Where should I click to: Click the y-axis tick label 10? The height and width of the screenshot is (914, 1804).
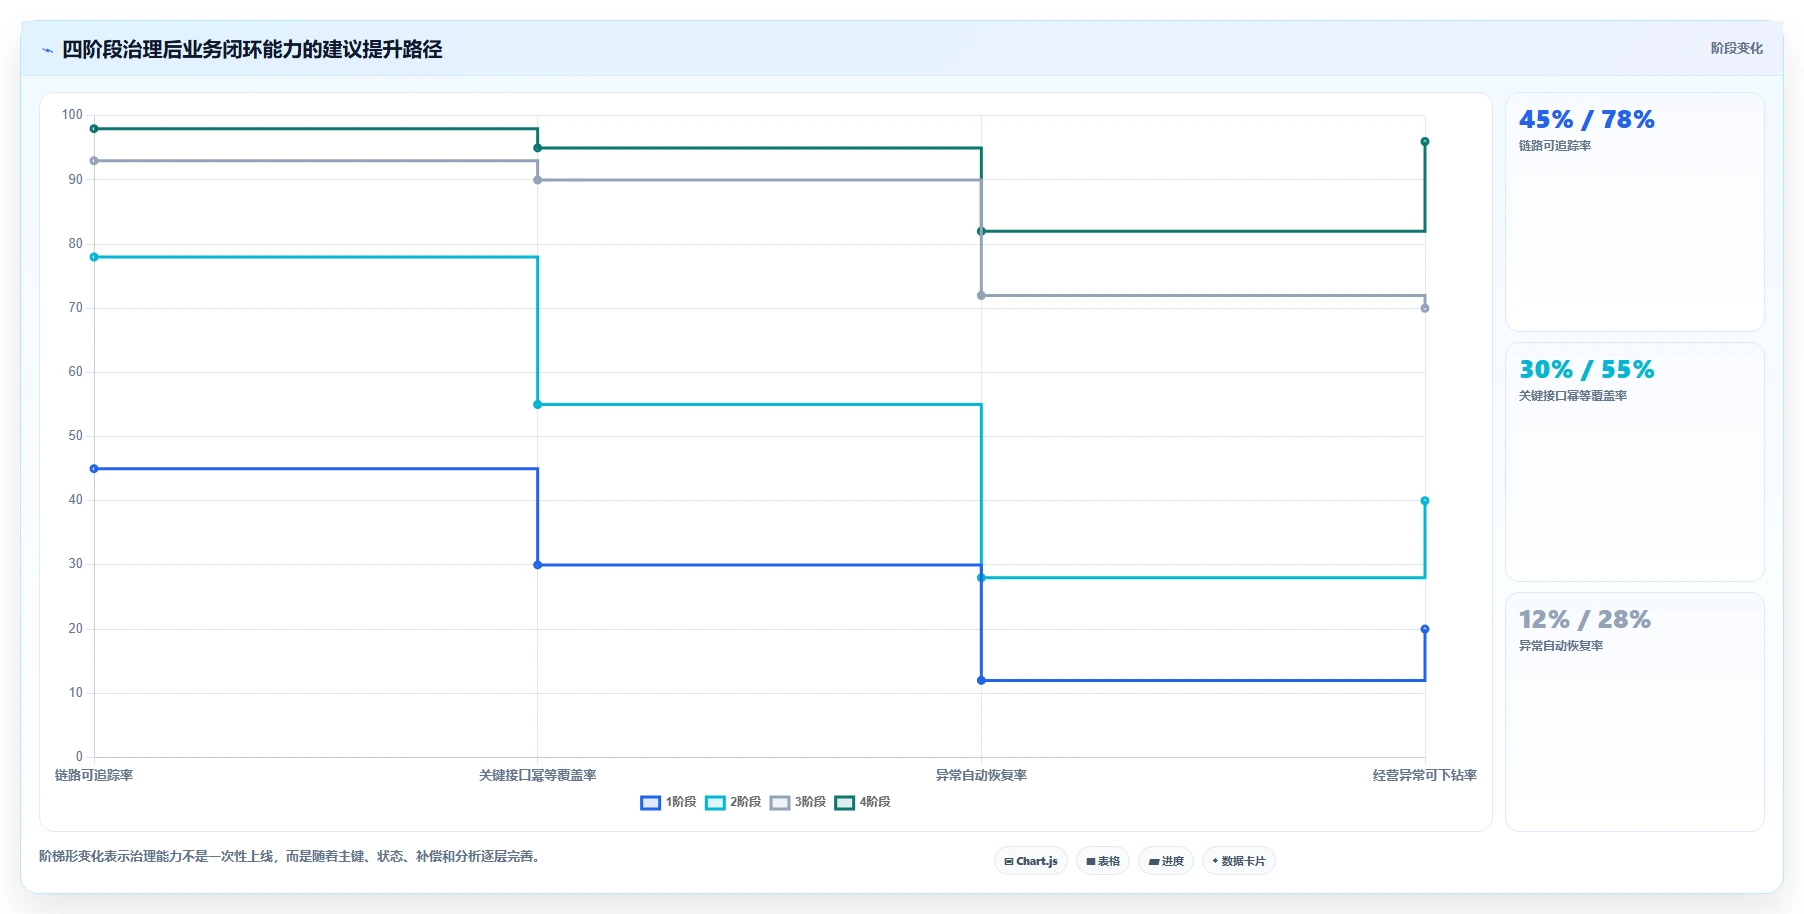(76, 693)
